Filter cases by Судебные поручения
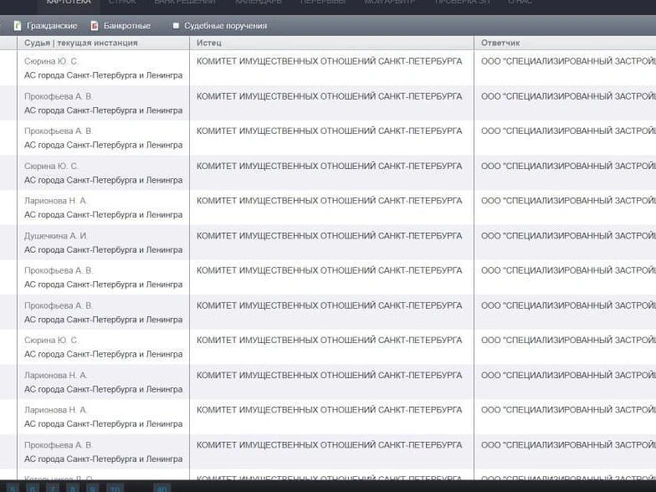The image size is (656, 492). coord(220,26)
